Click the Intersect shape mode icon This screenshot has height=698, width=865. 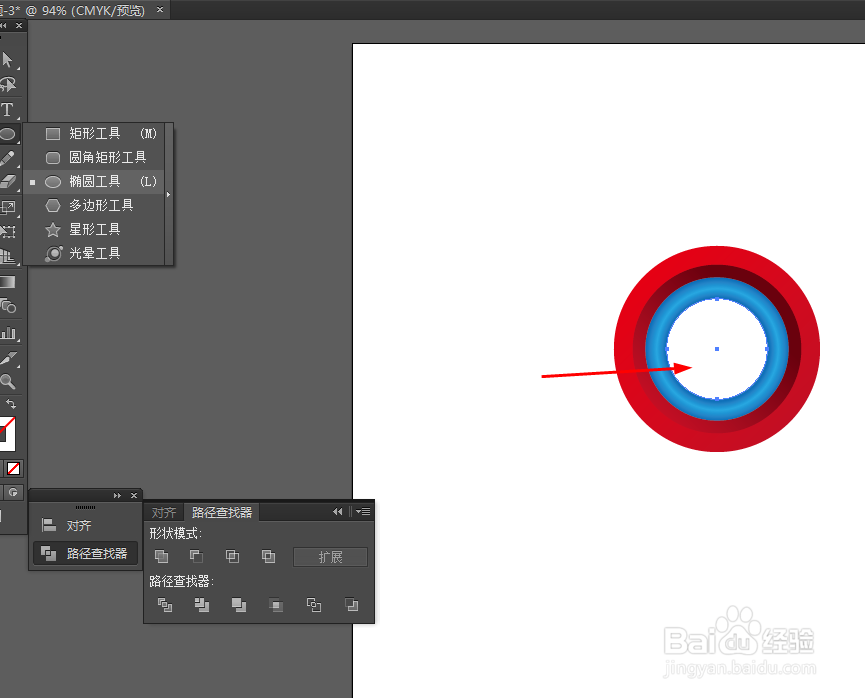232,556
